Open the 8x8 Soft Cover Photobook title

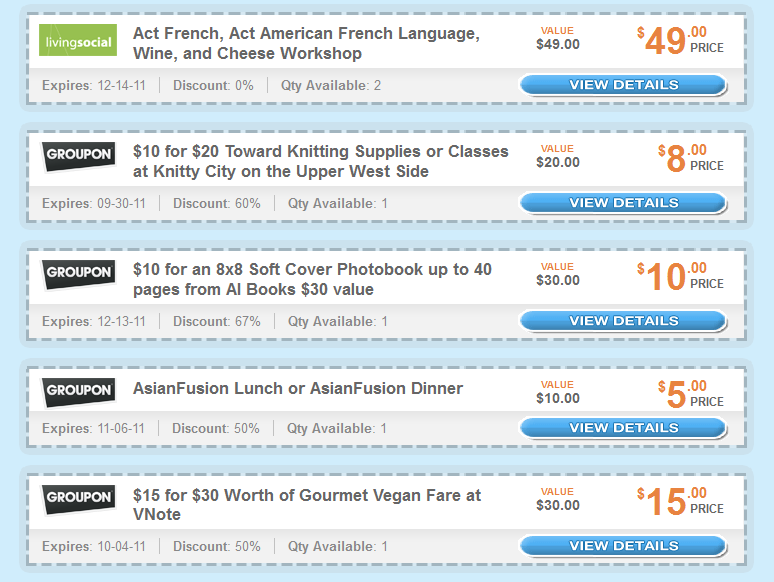(312, 279)
